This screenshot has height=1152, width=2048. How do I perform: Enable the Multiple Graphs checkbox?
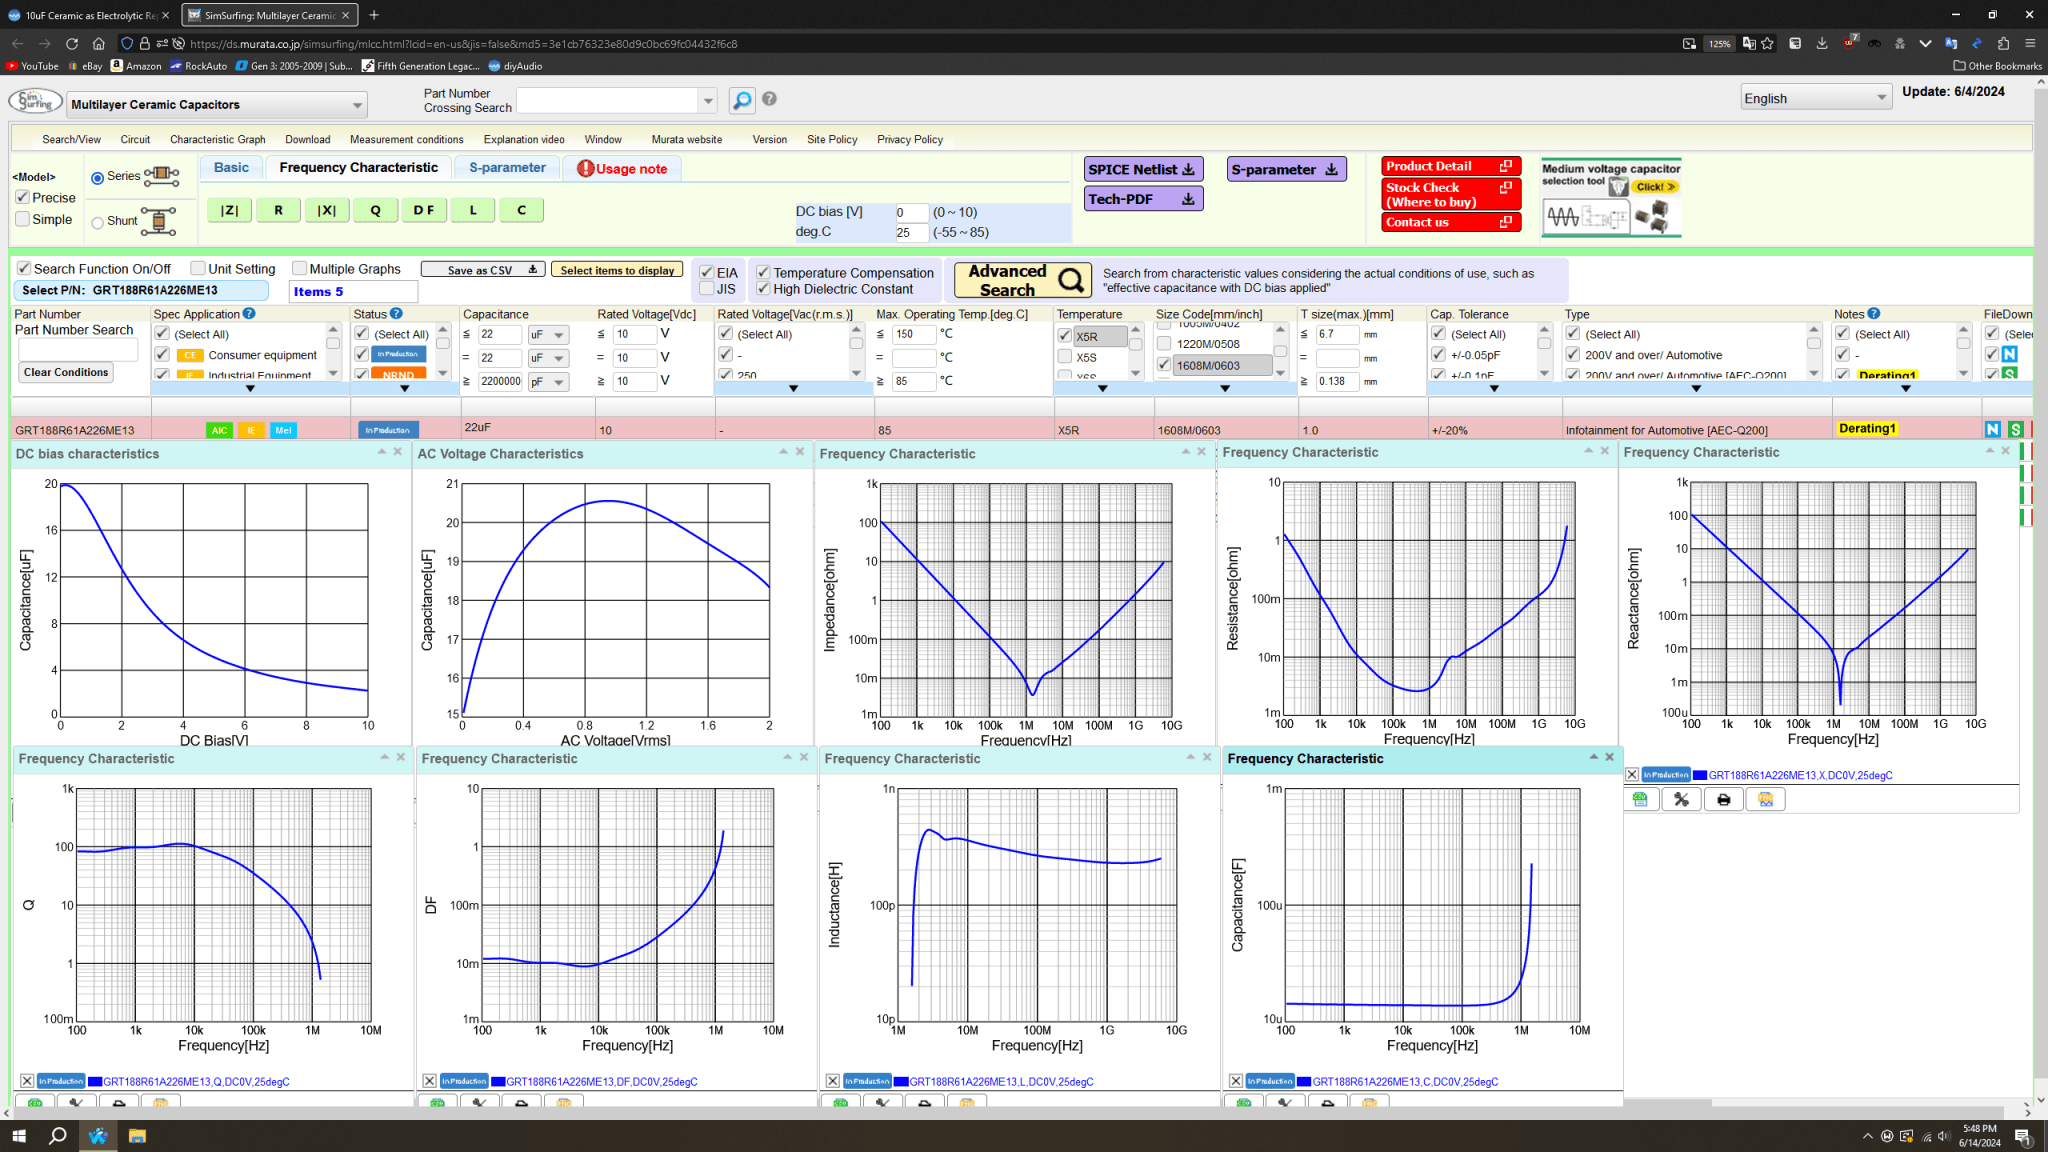coord(299,268)
